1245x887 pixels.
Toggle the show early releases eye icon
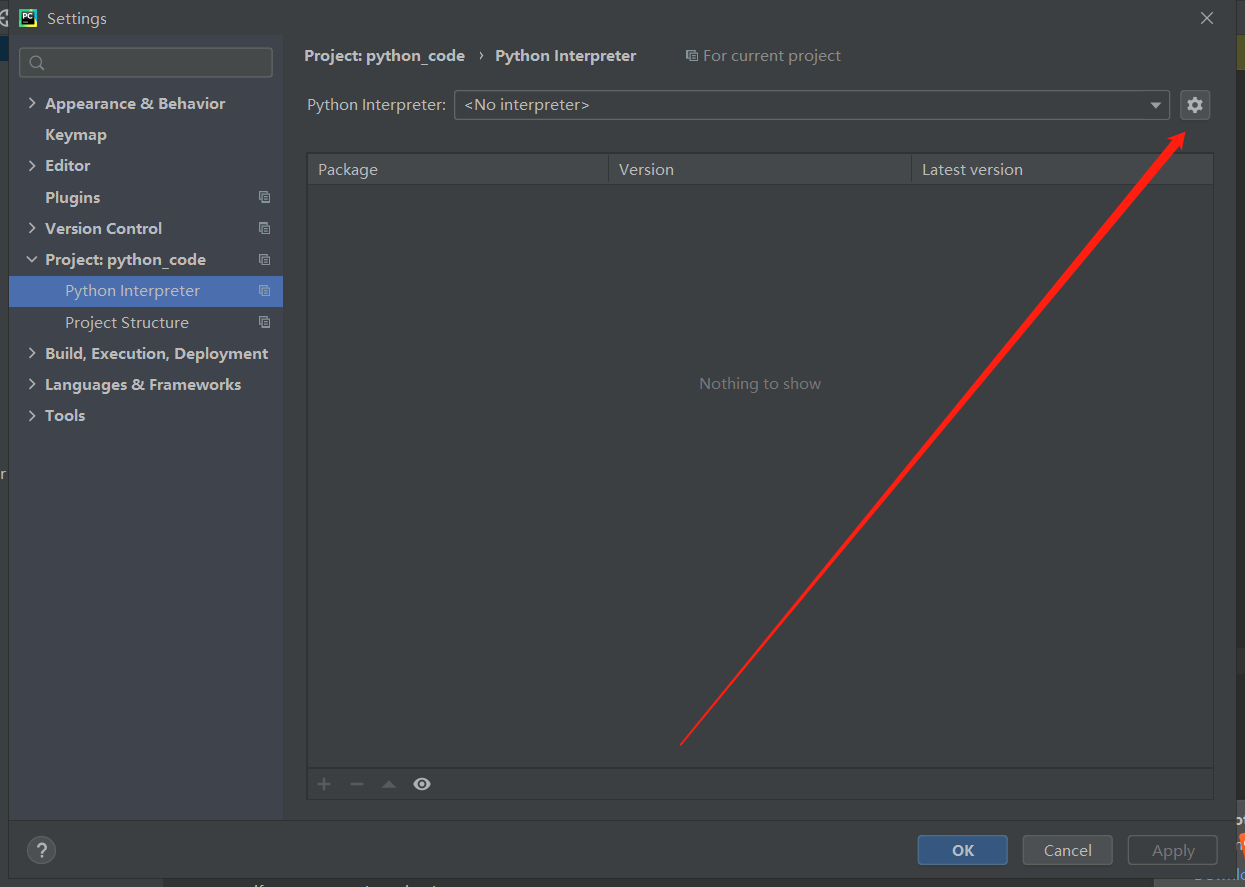coord(422,784)
